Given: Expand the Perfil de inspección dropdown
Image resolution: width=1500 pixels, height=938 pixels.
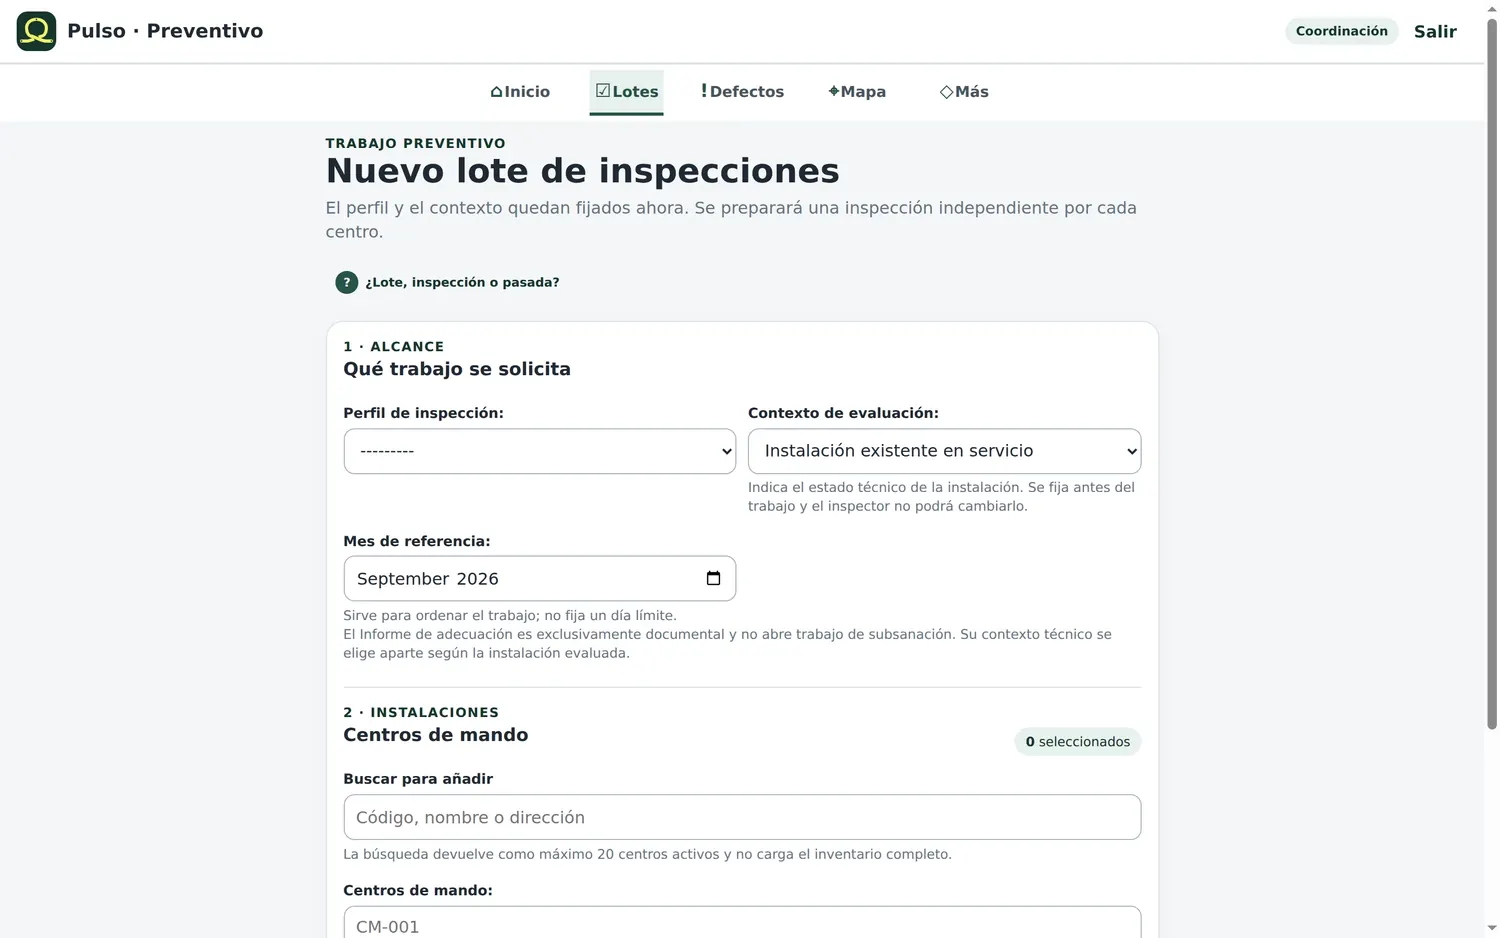Looking at the screenshot, I should 540,451.
